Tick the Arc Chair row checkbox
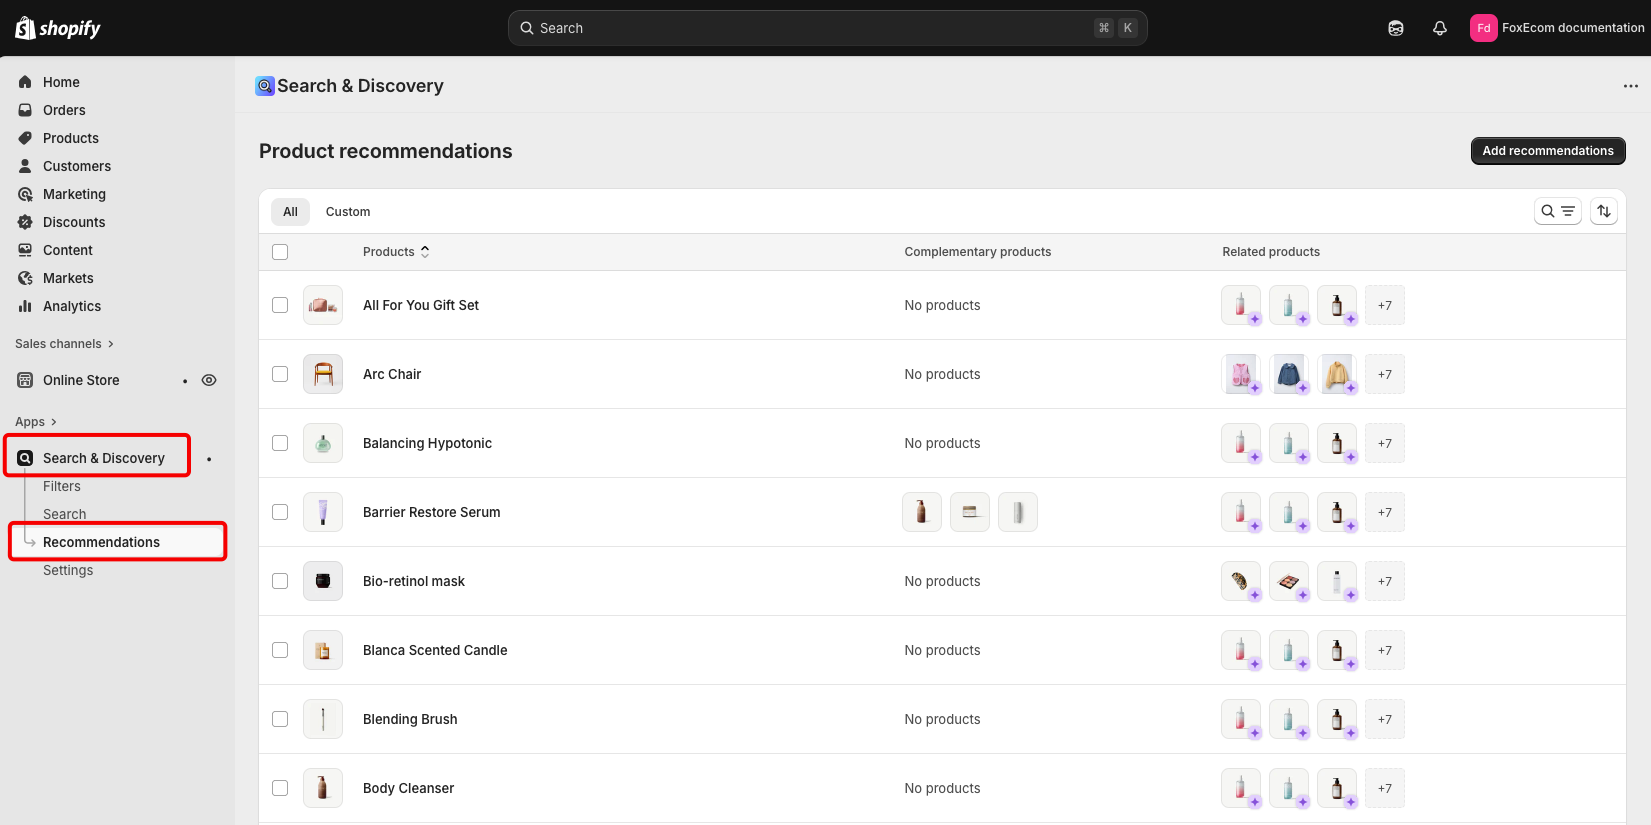Viewport: 1651px width, 825px height. point(280,374)
